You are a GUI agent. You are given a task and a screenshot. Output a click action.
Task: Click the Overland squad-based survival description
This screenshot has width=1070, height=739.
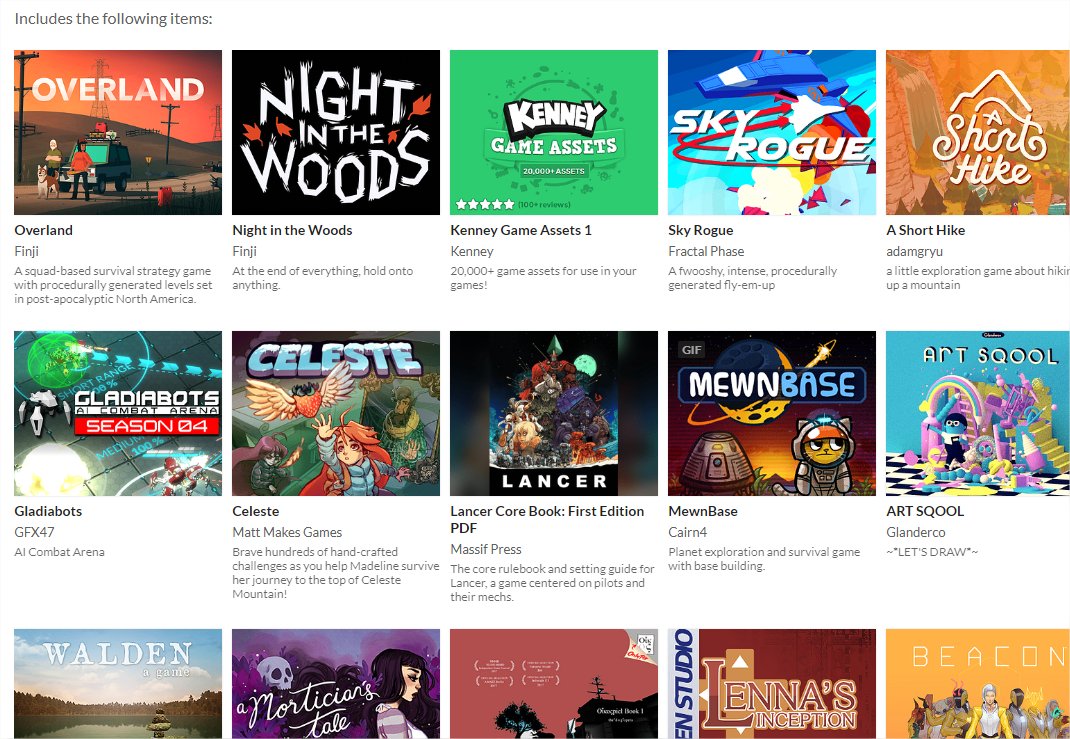click(113, 285)
